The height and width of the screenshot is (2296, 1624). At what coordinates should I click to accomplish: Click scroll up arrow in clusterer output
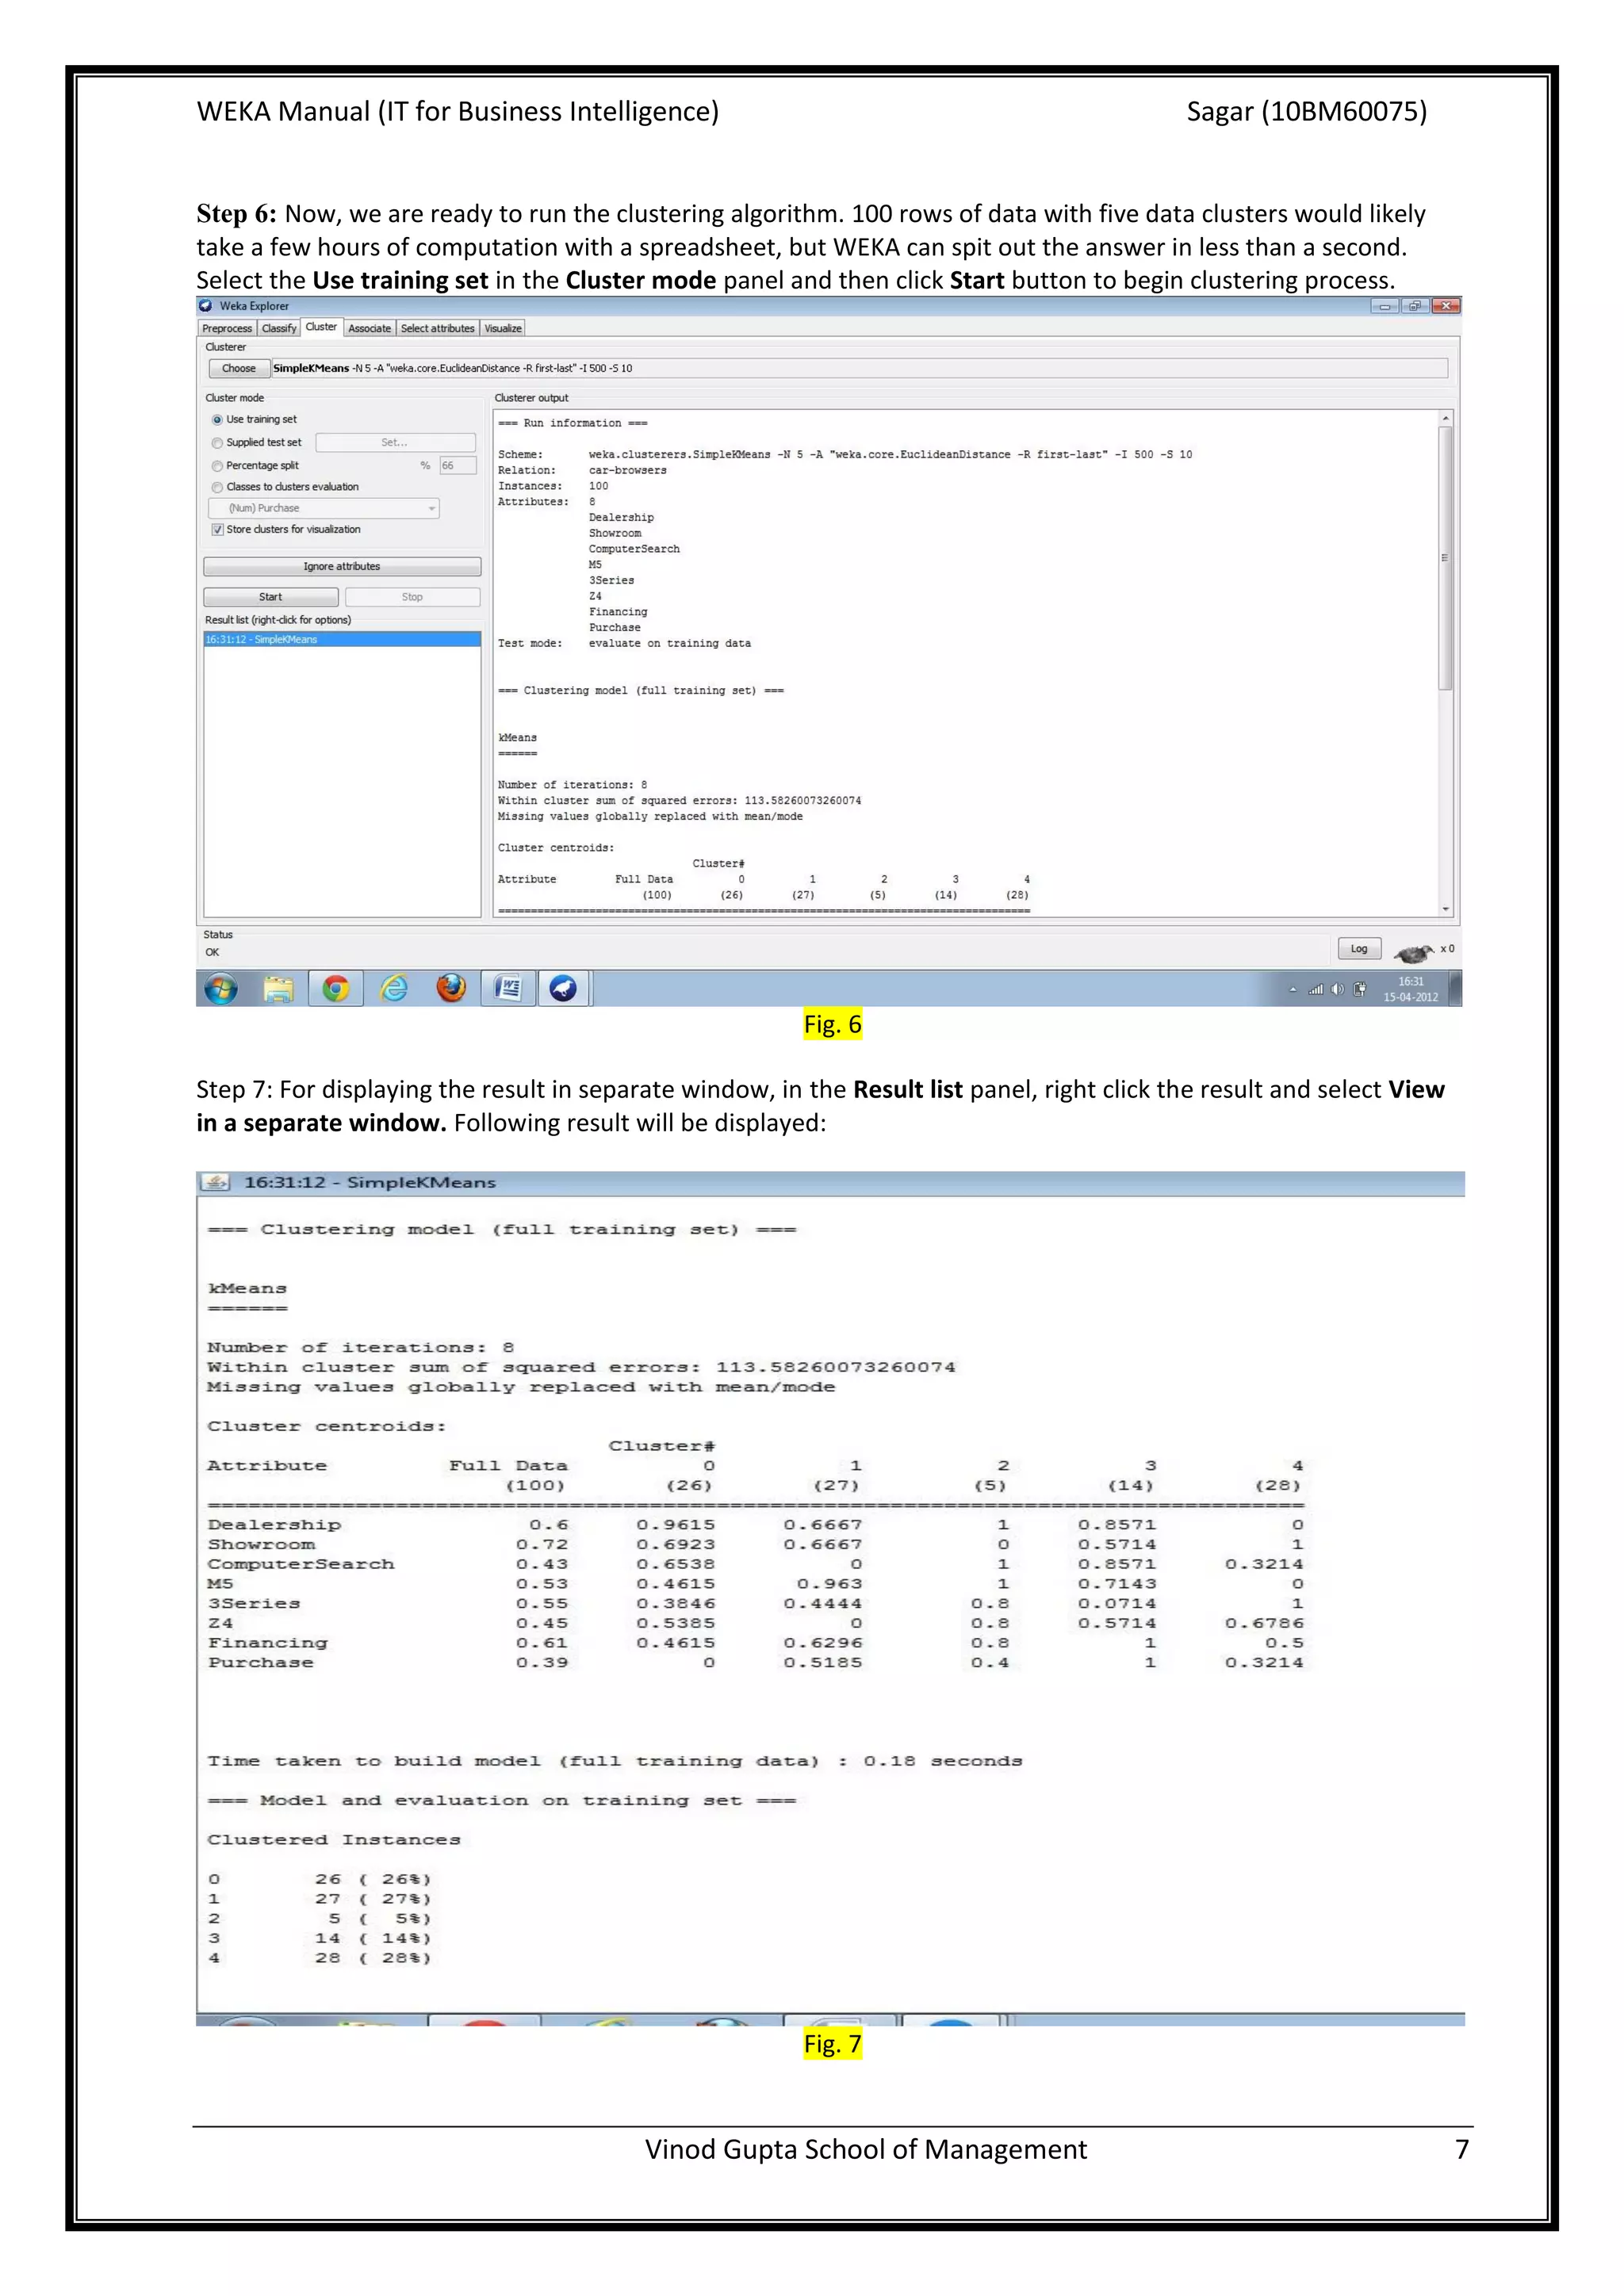coord(1445,418)
